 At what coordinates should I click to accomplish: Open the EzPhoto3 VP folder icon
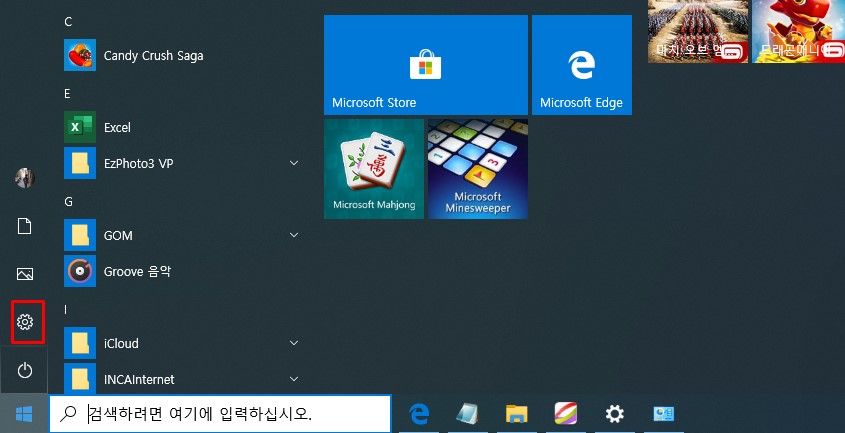80,163
